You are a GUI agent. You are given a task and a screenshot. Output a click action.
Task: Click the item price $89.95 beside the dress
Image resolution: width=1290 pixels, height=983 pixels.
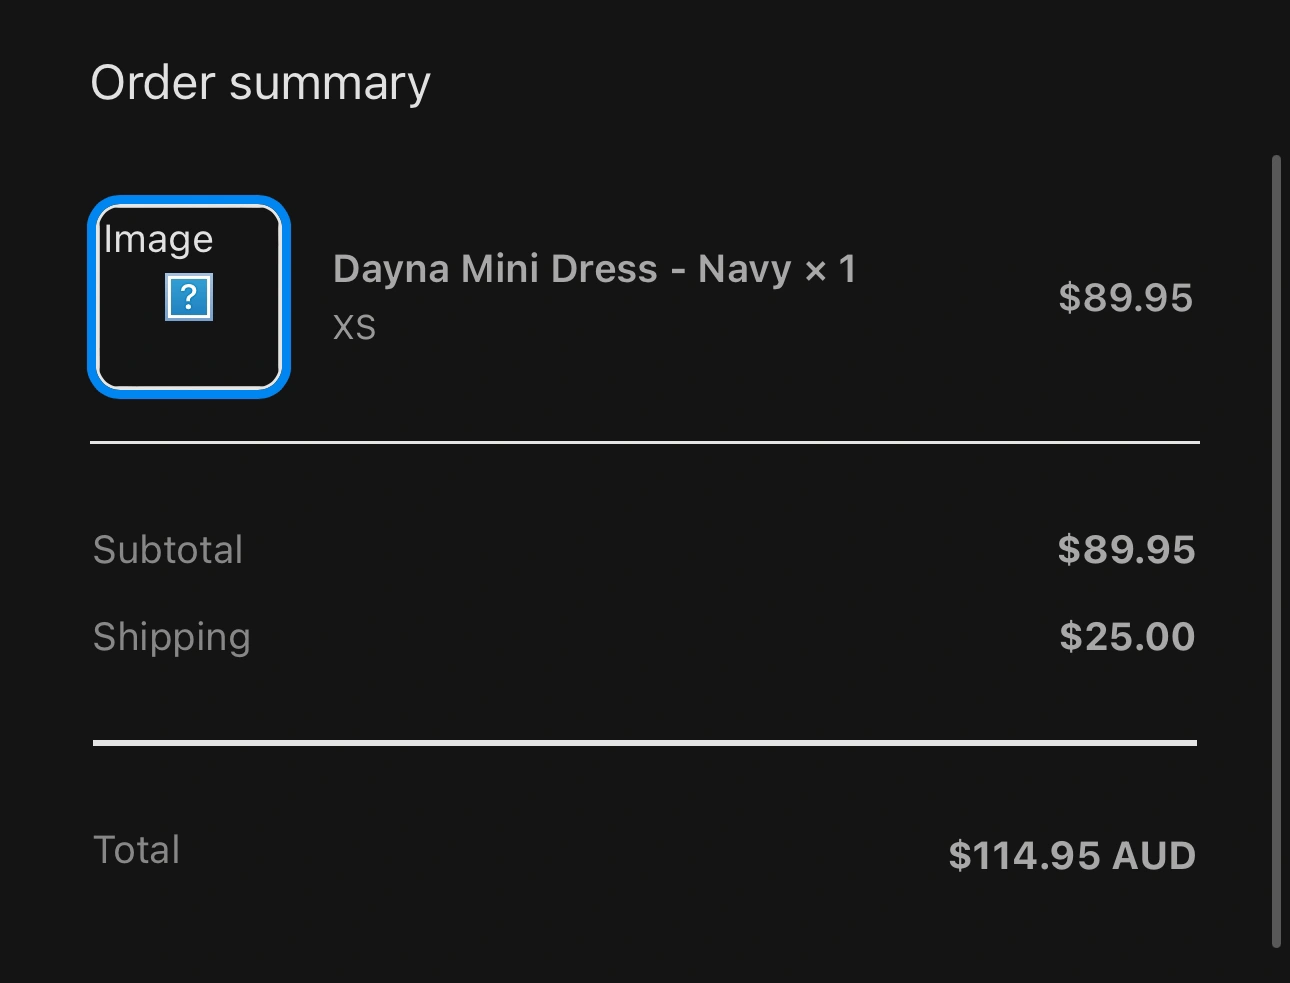(1125, 298)
